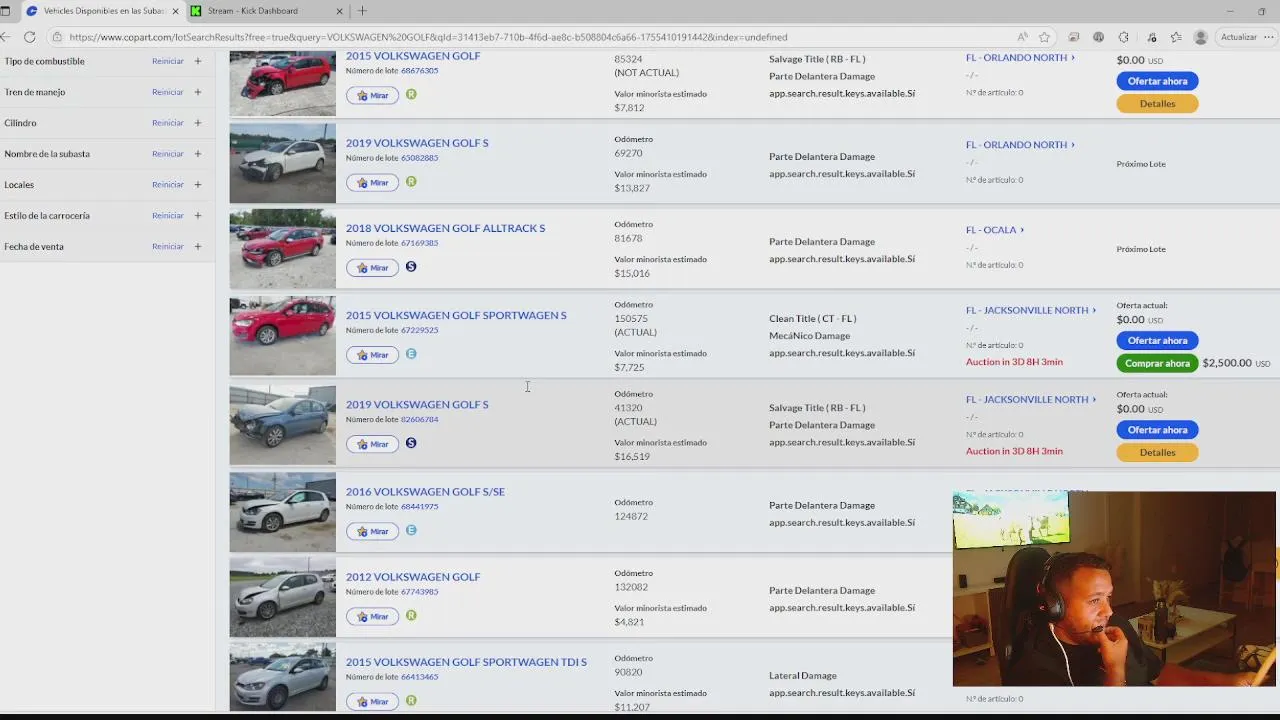Click the R badge on 2012 Volkswagen Golf
Image resolution: width=1280 pixels, height=720 pixels.
coord(411,616)
